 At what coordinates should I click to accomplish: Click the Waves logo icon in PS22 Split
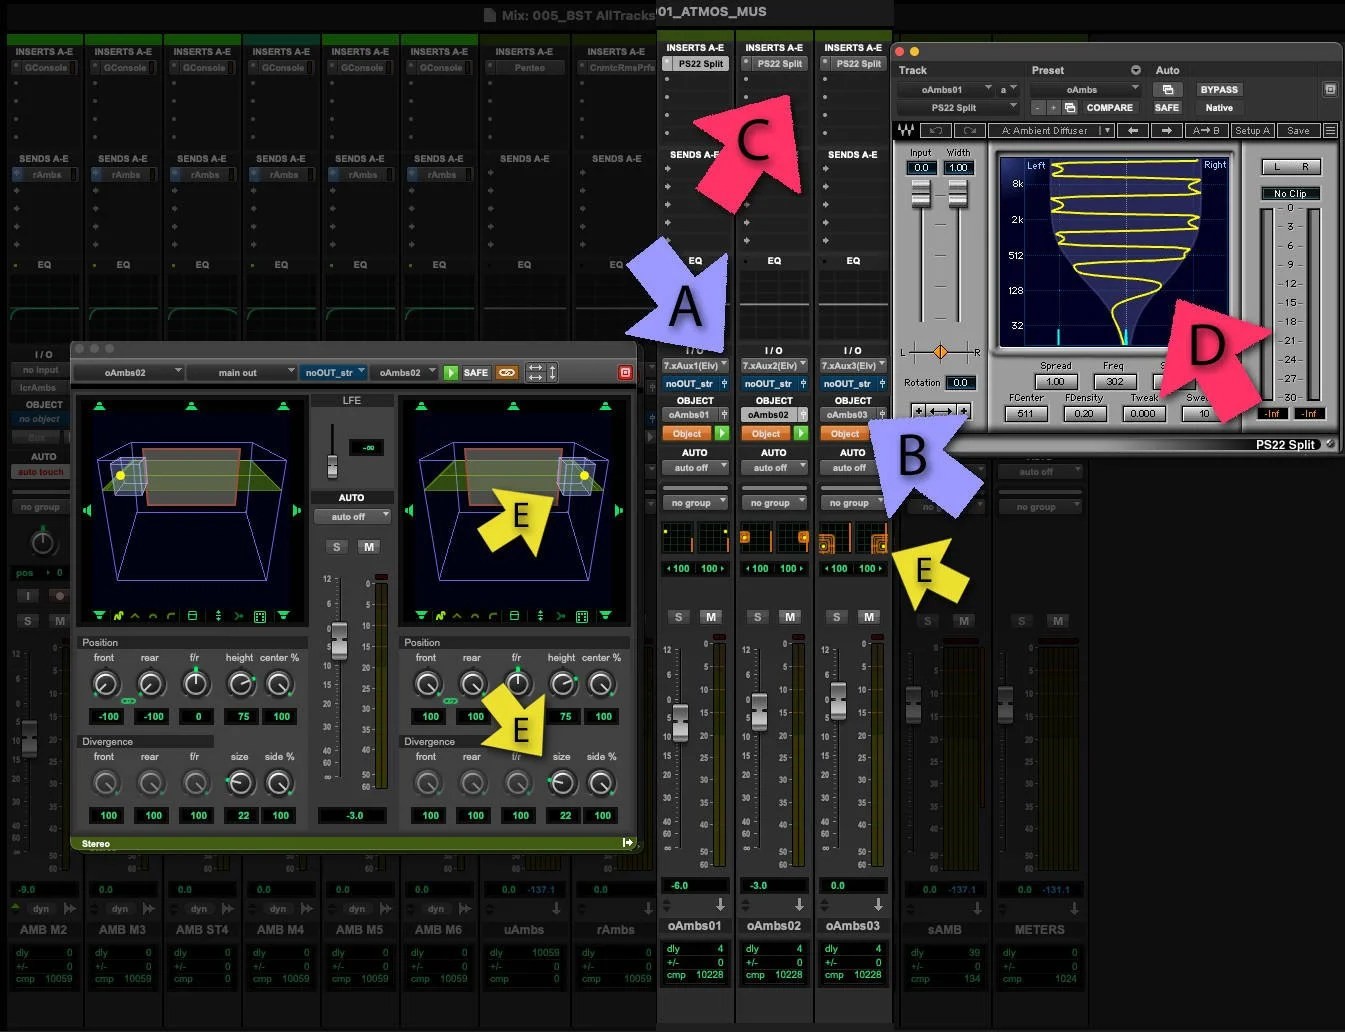pos(906,130)
